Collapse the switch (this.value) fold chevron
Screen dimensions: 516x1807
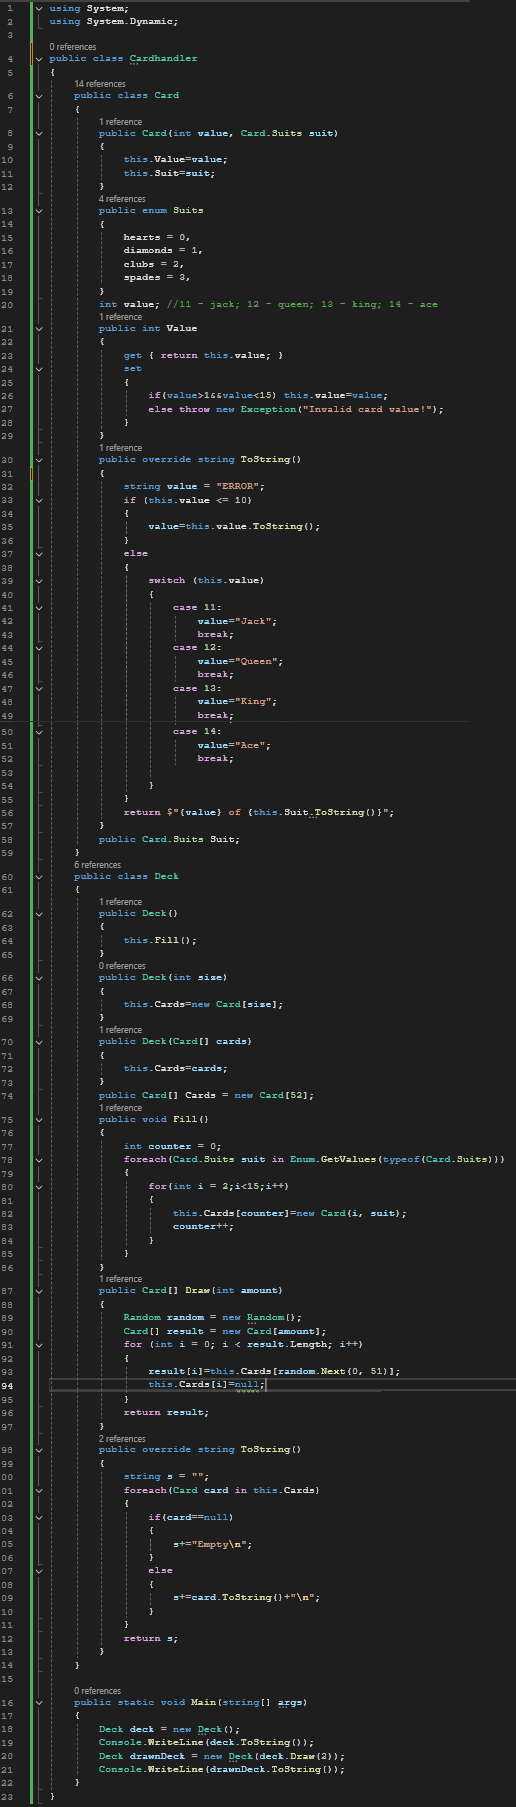[x=39, y=580]
